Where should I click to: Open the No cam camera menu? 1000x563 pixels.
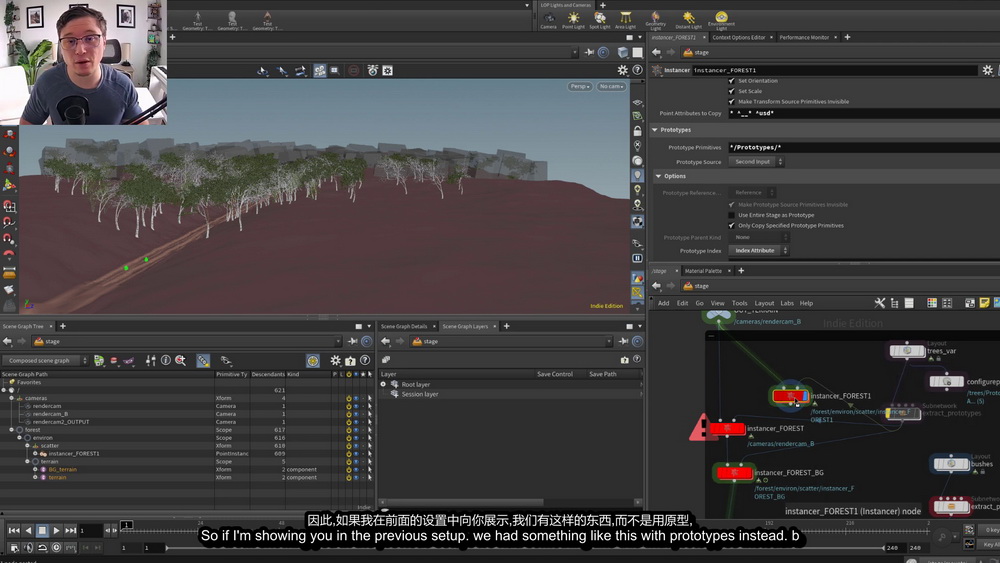point(612,86)
